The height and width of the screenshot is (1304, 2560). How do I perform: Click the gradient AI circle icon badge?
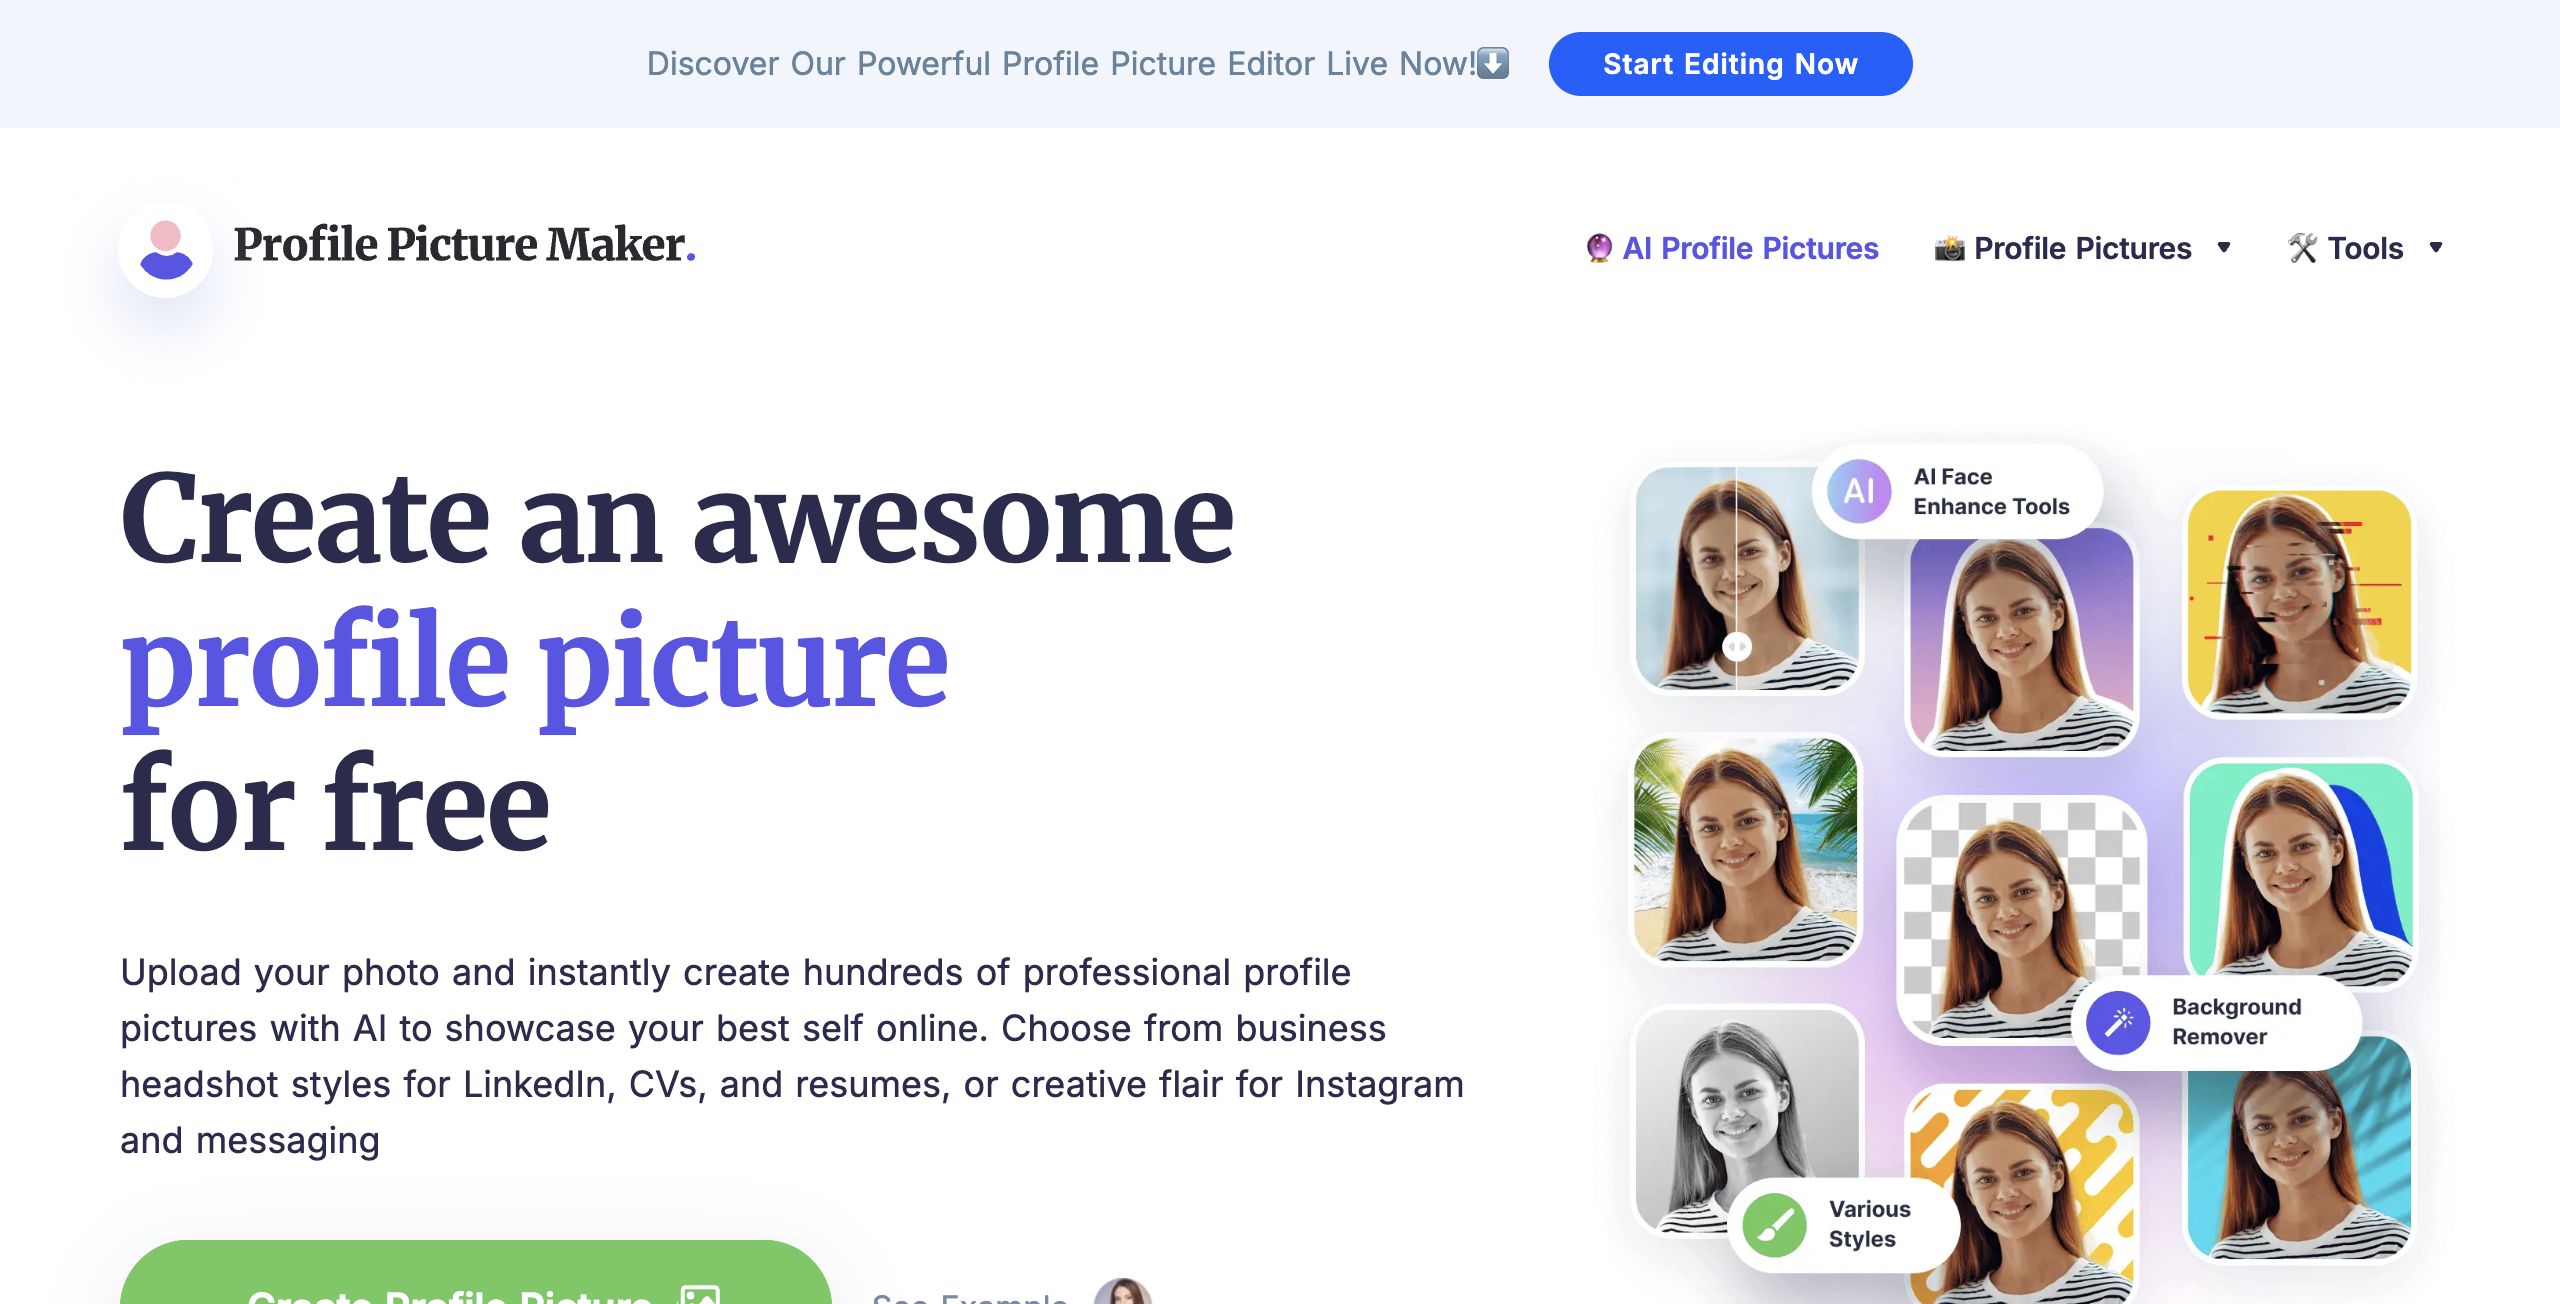coord(1859,491)
